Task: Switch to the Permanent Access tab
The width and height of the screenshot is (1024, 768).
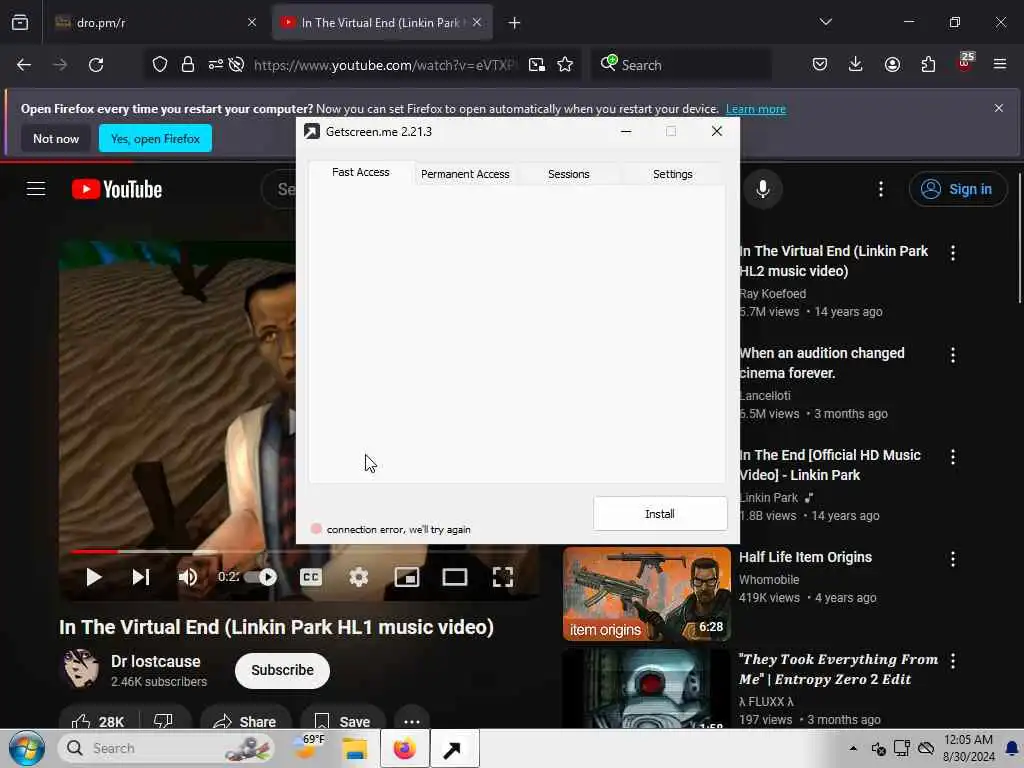Action: pos(465,174)
